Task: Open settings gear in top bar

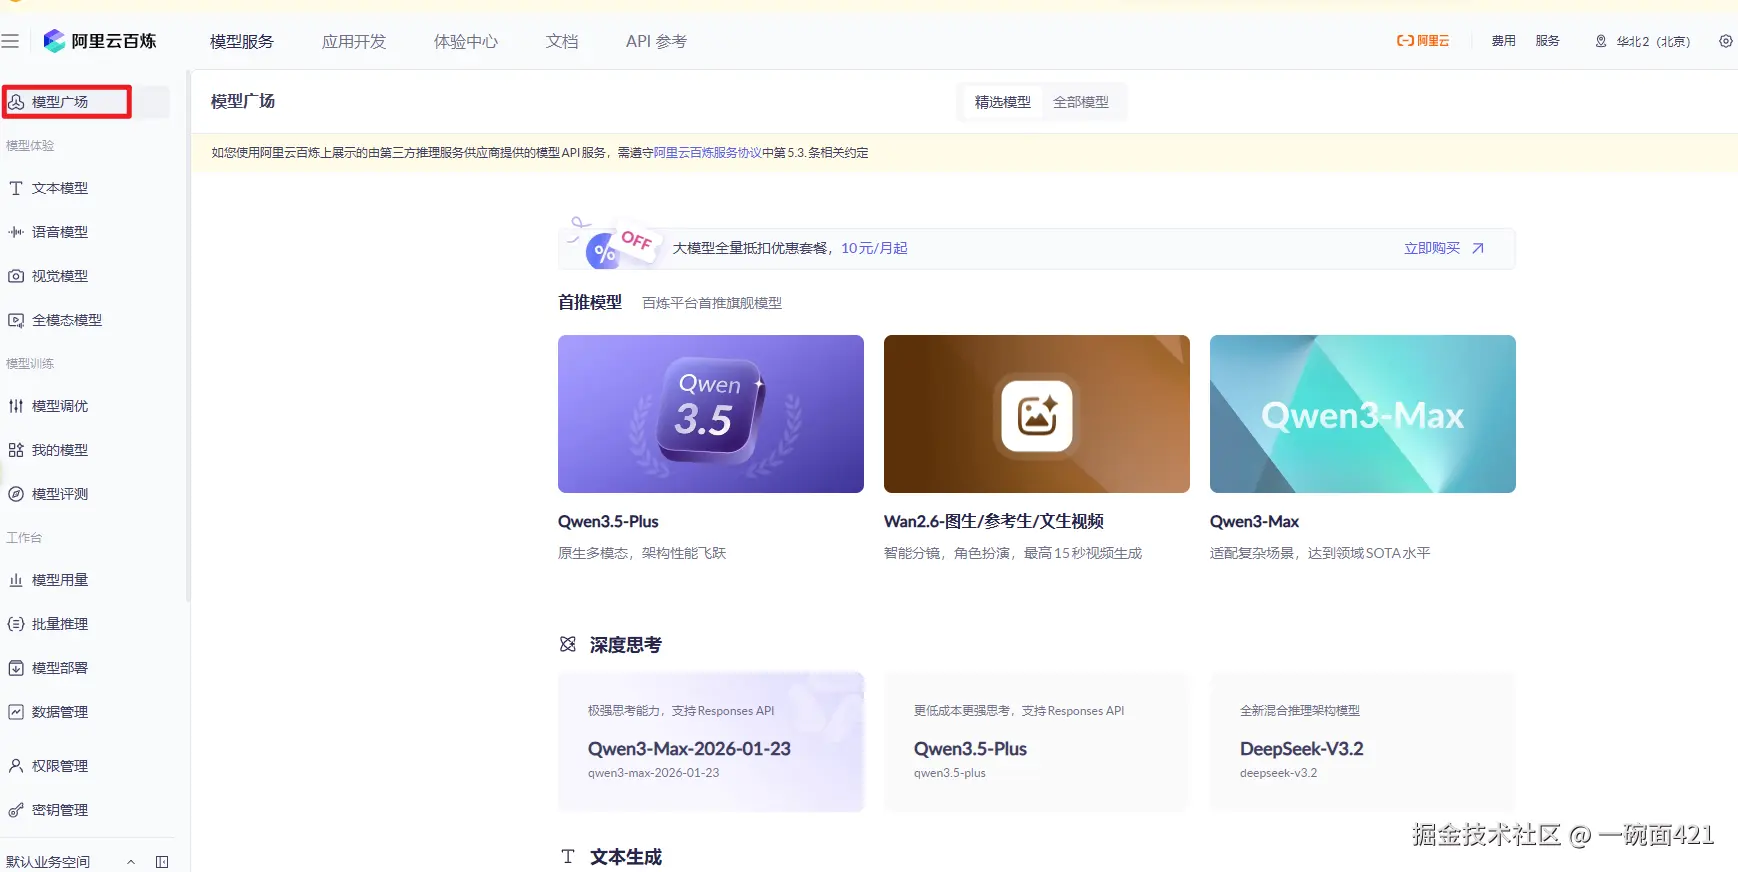Action: coord(1726,41)
